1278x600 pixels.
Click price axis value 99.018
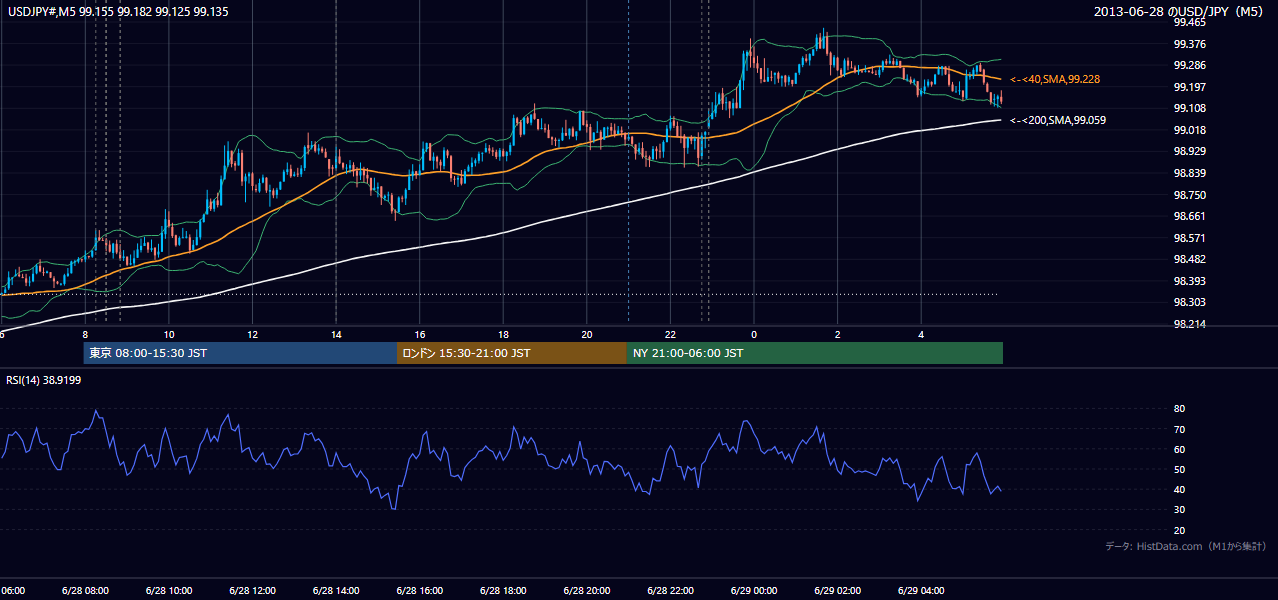[1189, 130]
